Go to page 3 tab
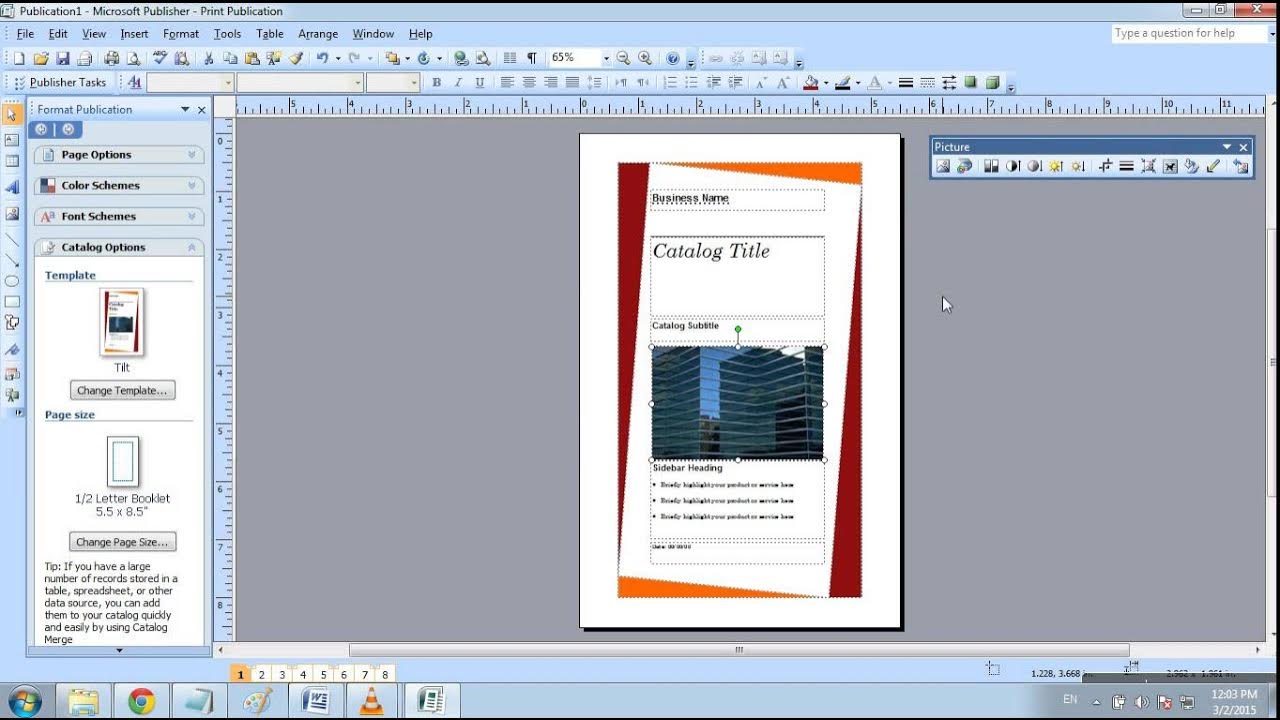This screenshot has width=1280, height=720. 283,675
